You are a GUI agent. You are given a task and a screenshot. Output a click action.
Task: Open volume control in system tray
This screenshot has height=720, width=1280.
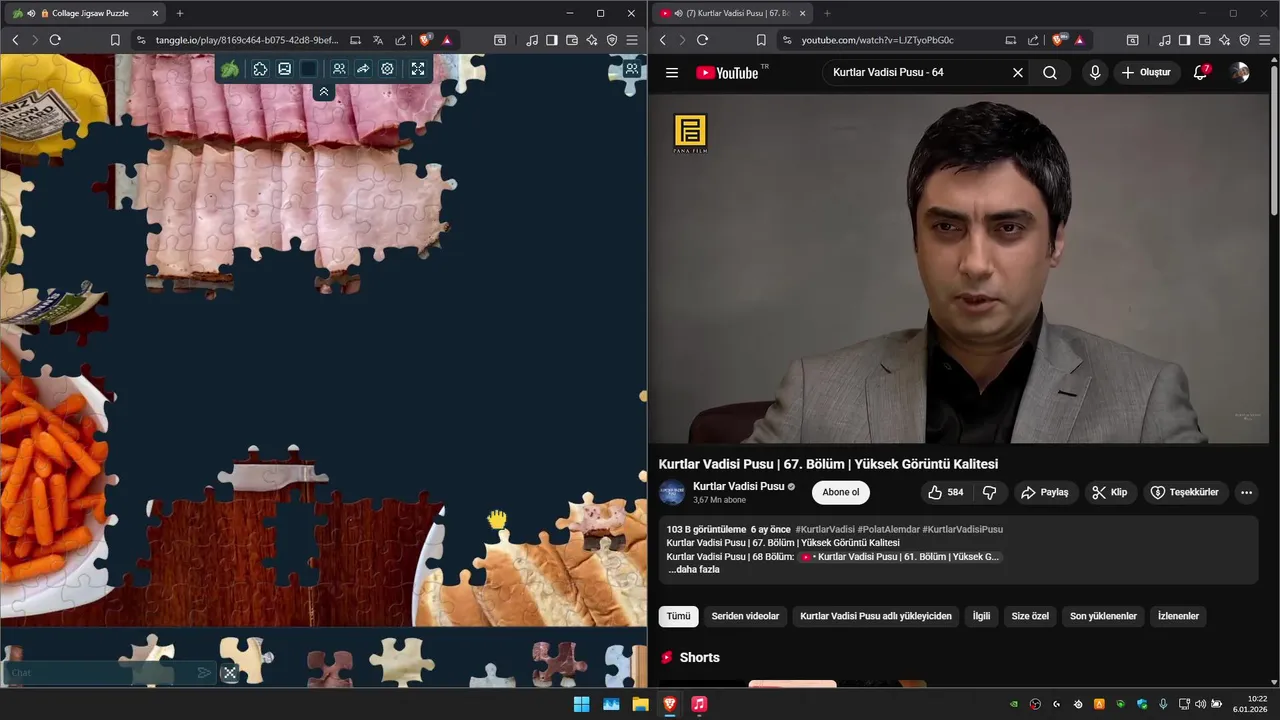point(1200,704)
